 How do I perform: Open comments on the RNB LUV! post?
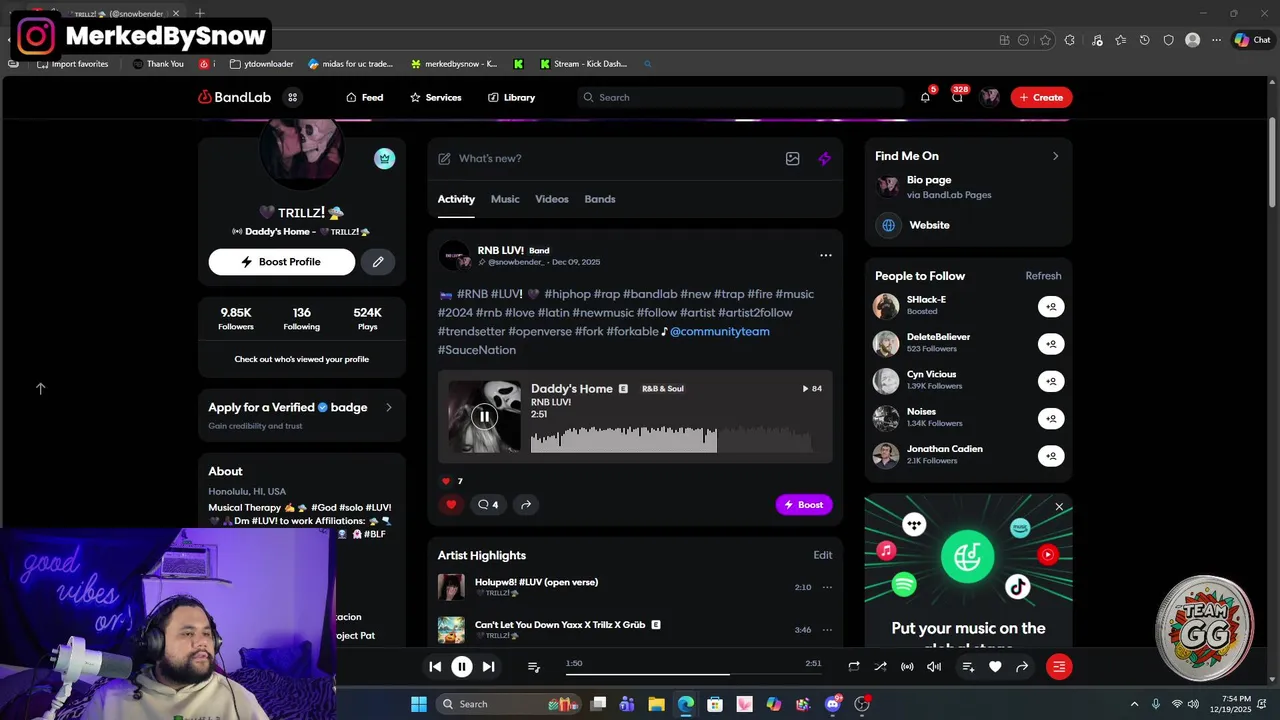tap(488, 505)
